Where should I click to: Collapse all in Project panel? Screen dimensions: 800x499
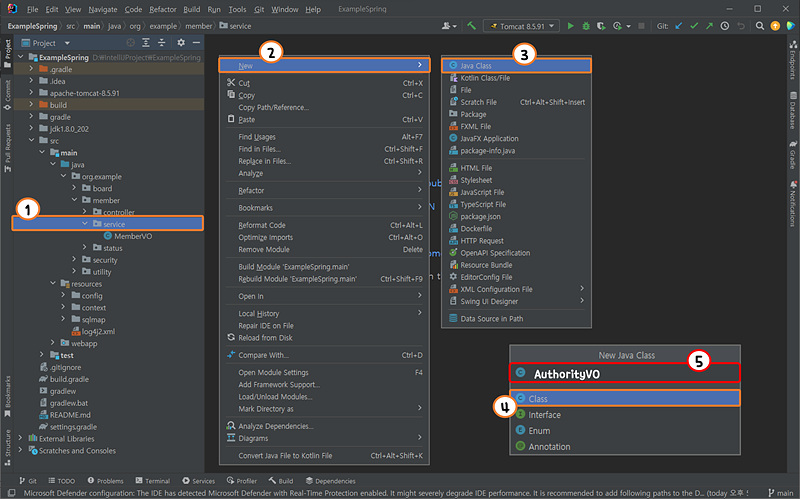pyautogui.click(x=161, y=43)
